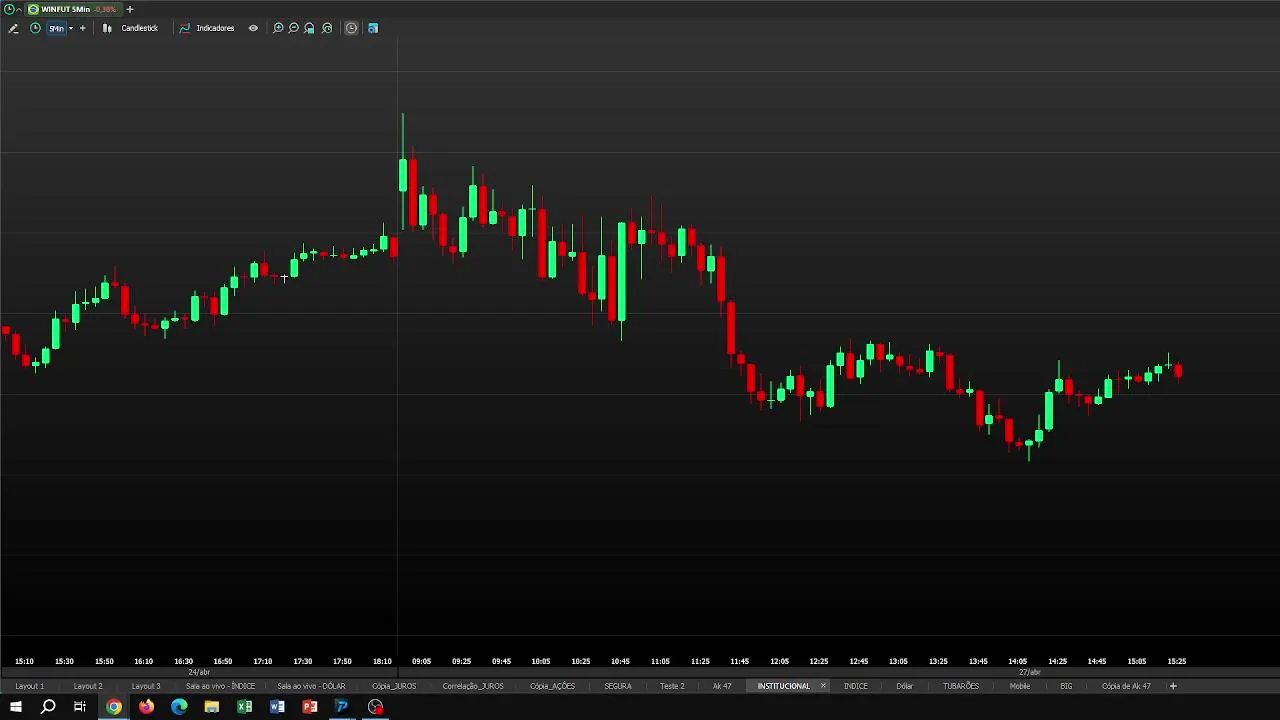This screenshot has height=720, width=1280.
Task: Click the 11:45 time axis label
Action: [x=739, y=661]
